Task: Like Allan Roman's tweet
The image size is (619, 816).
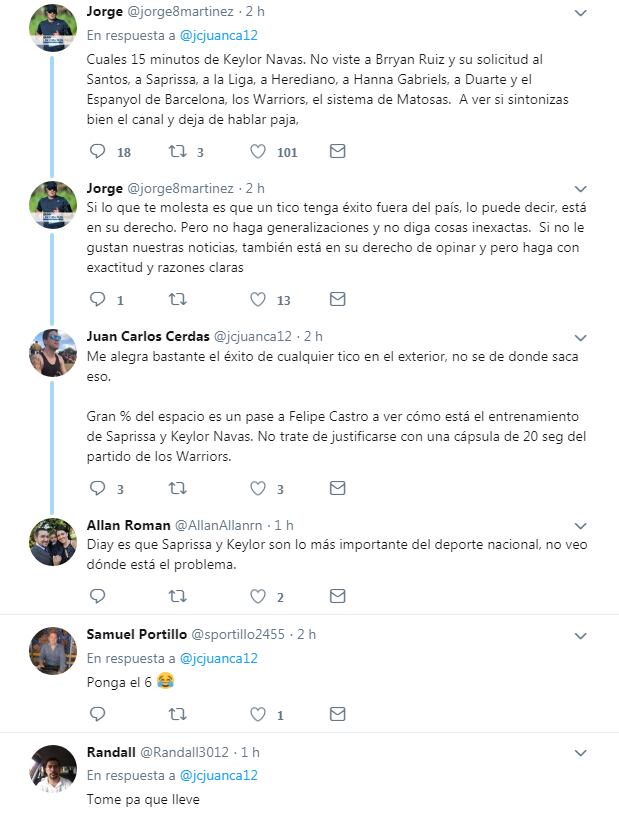Action: [x=258, y=596]
